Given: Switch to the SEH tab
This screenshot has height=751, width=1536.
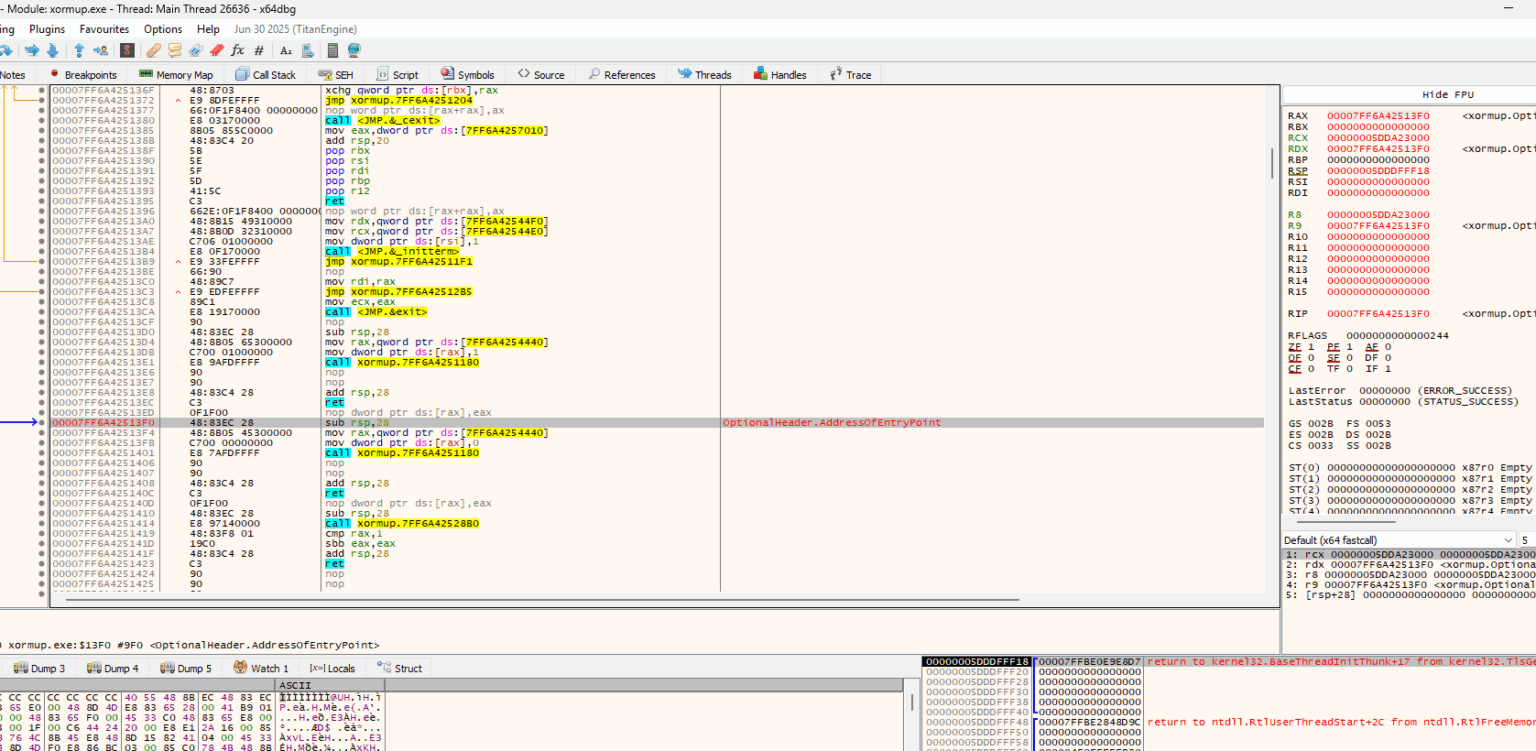Looking at the screenshot, I should point(336,75).
